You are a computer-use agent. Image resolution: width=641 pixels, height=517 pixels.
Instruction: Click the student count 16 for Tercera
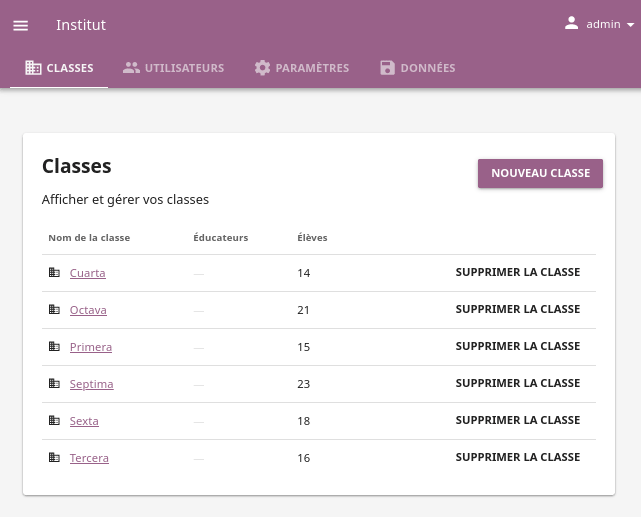303,458
